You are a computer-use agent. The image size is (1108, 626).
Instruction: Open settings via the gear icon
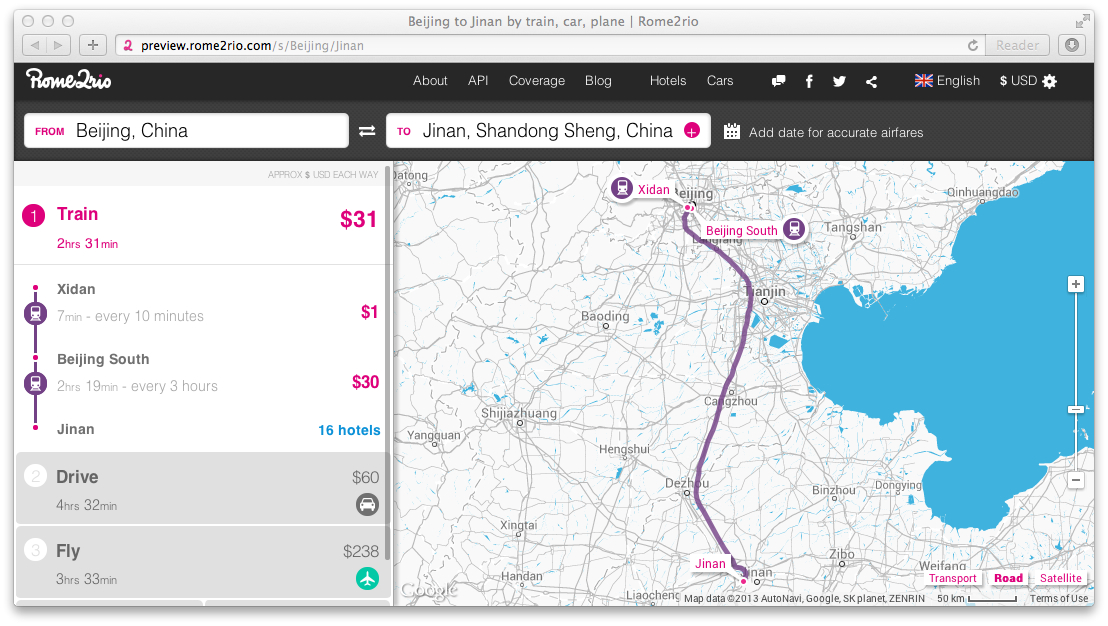point(1050,81)
